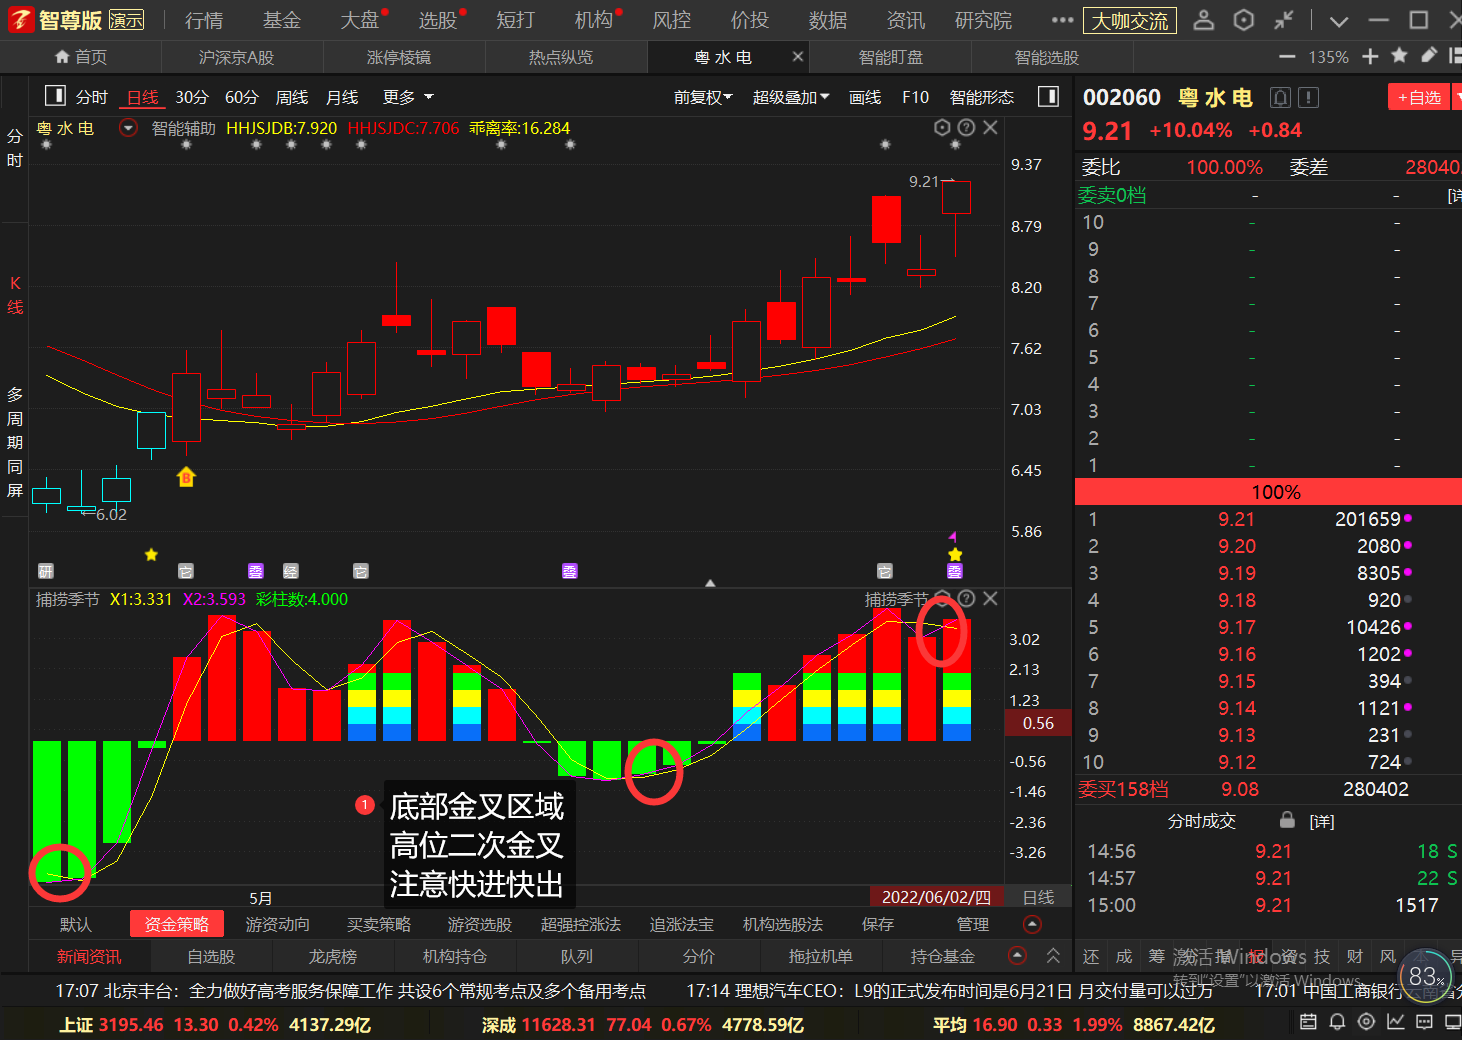Switch to 涨停棱镜 tab
This screenshot has height=1040, width=1462.
[399, 57]
